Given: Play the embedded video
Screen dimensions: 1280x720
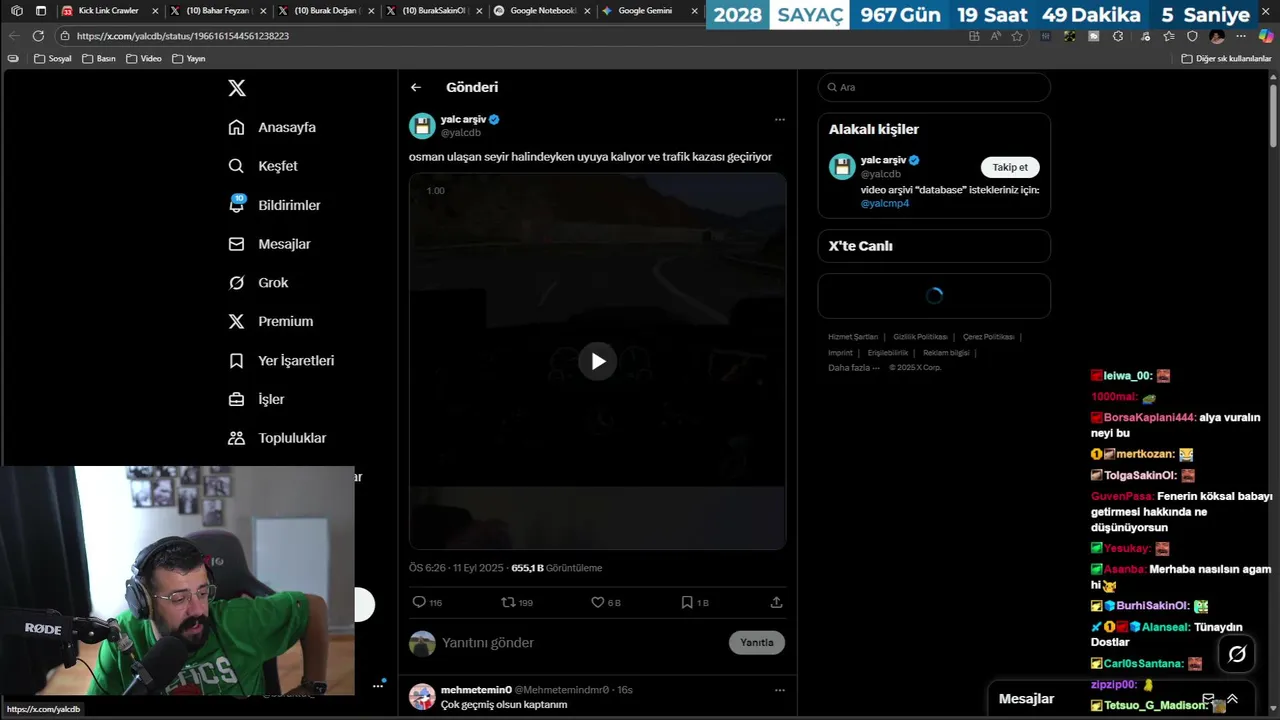Looking at the screenshot, I should [598, 361].
